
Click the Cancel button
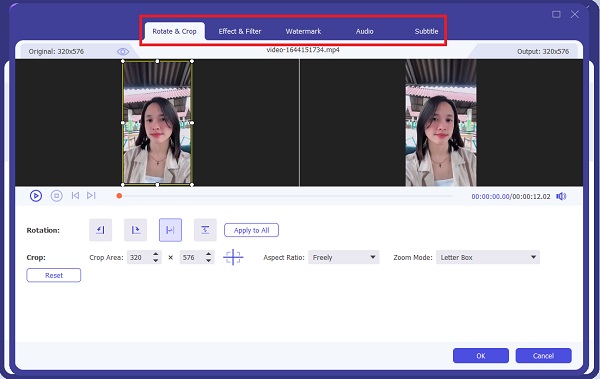pos(544,356)
